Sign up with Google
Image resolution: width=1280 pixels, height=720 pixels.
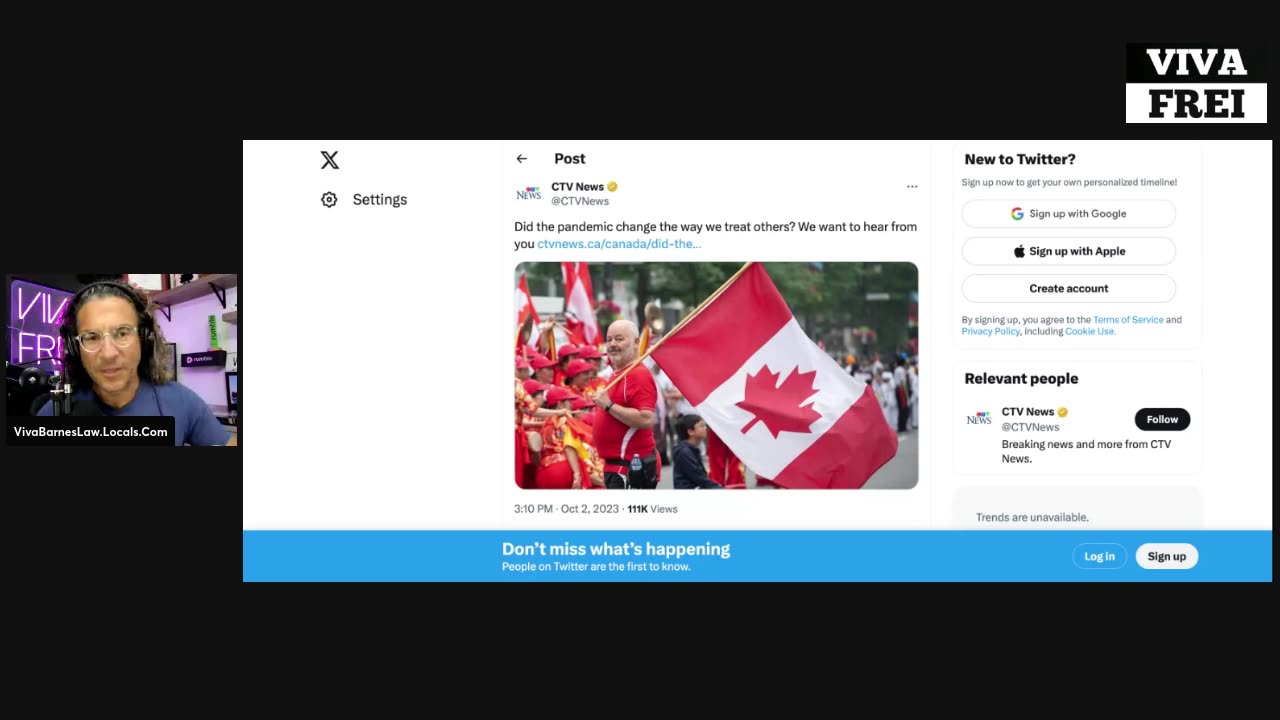click(1068, 214)
